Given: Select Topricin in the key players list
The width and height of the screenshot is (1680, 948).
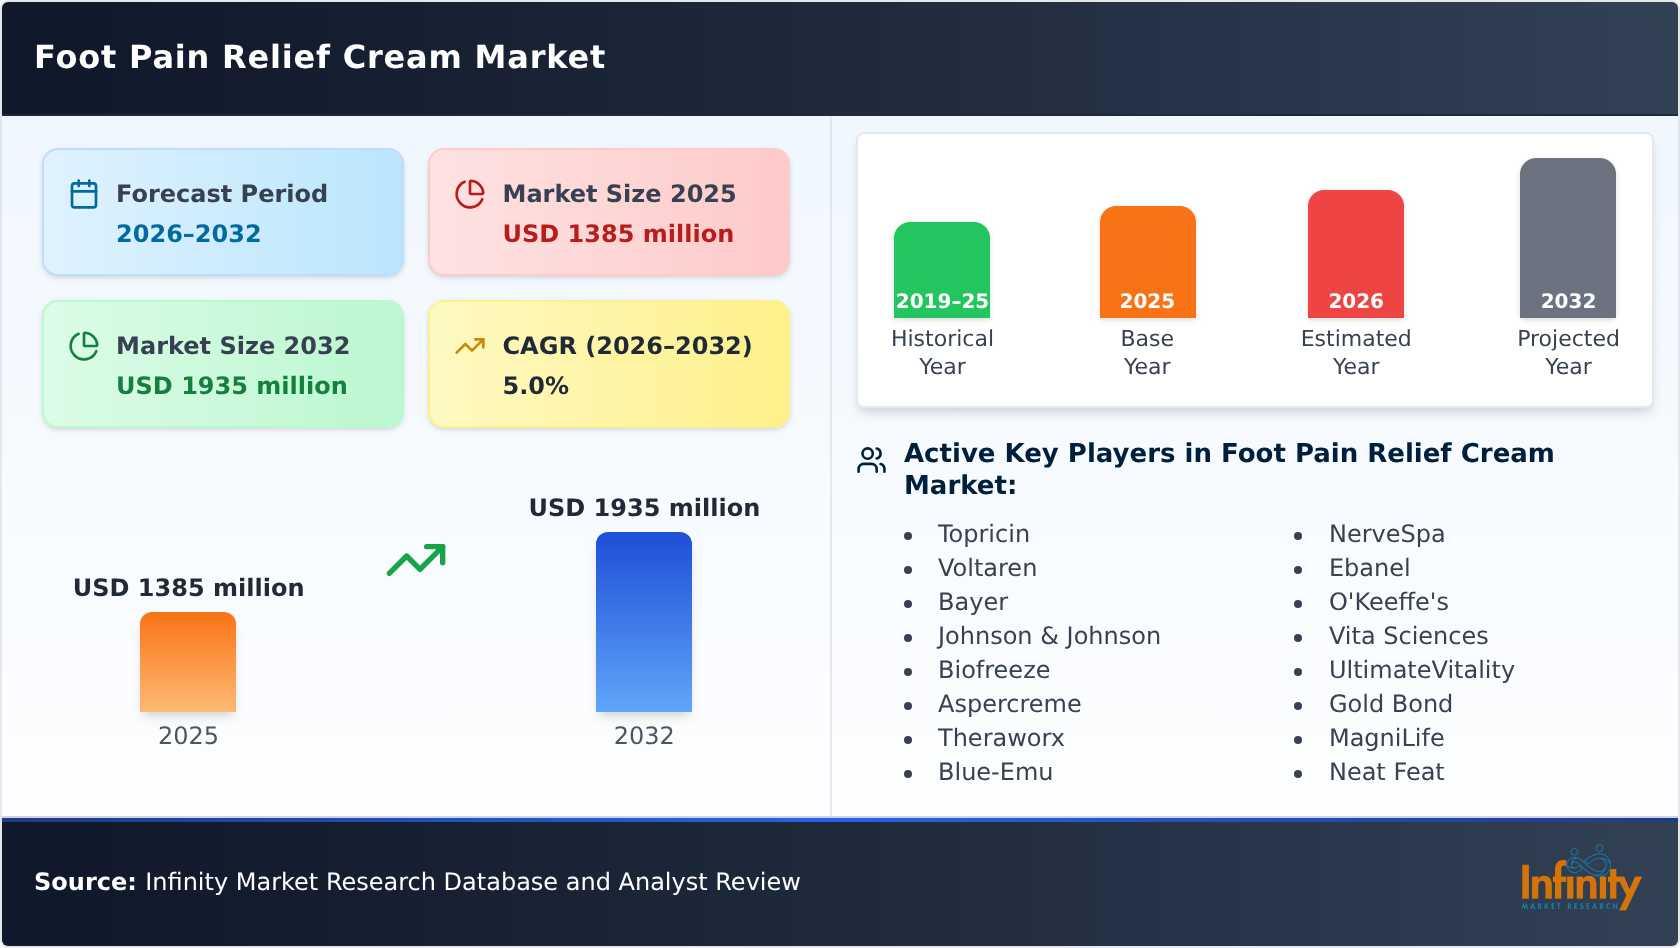Looking at the screenshot, I should [983, 534].
